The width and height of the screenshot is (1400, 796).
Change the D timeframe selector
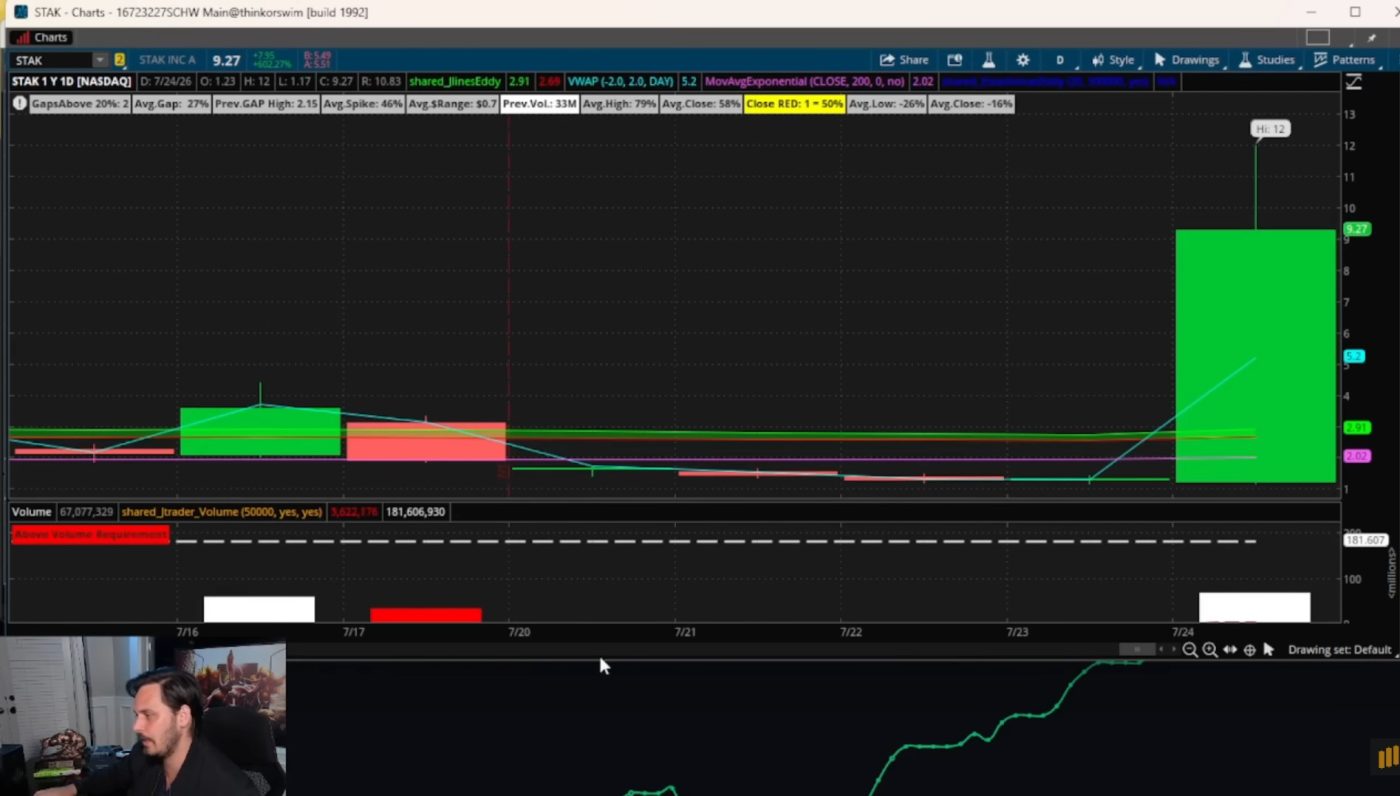[1060, 60]
